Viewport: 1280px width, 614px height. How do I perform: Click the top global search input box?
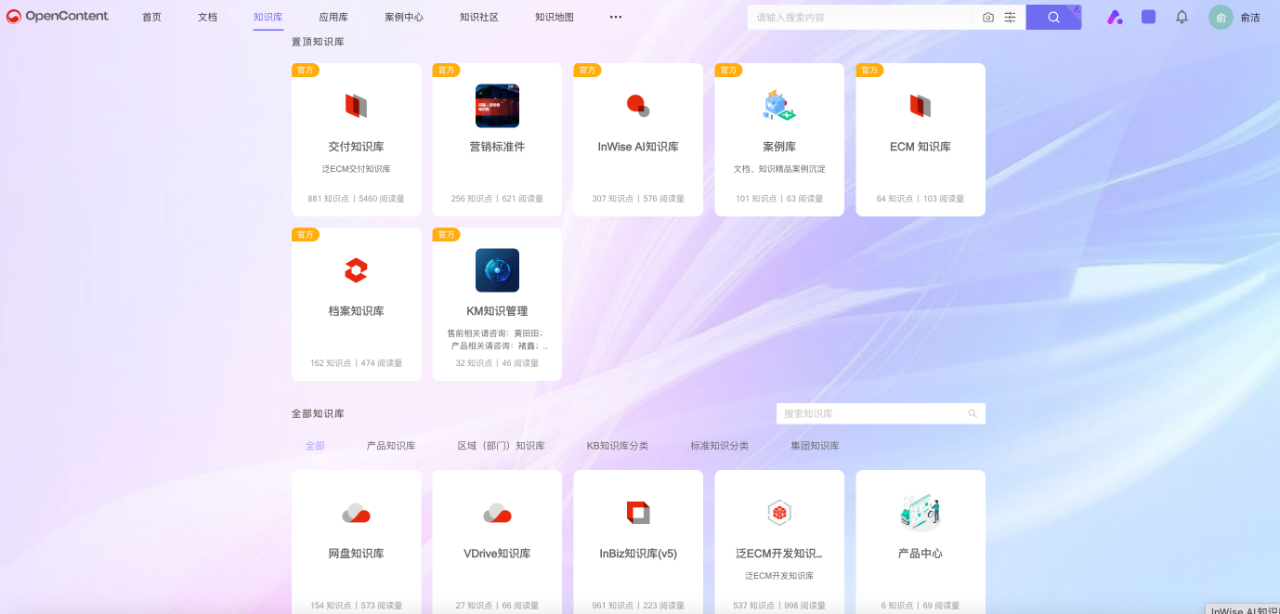pyautogui.click(x=860, y=17)
